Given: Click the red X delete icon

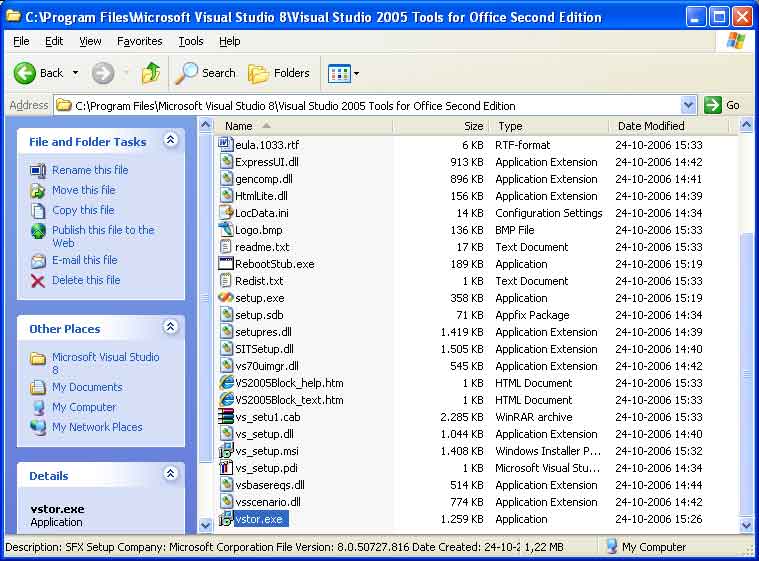Looking at the screenshot, I should 38,281.
